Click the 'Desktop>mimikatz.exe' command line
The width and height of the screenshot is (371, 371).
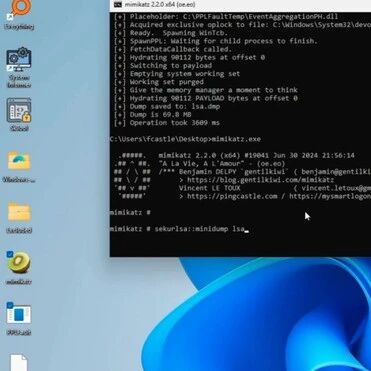point(185,139)
